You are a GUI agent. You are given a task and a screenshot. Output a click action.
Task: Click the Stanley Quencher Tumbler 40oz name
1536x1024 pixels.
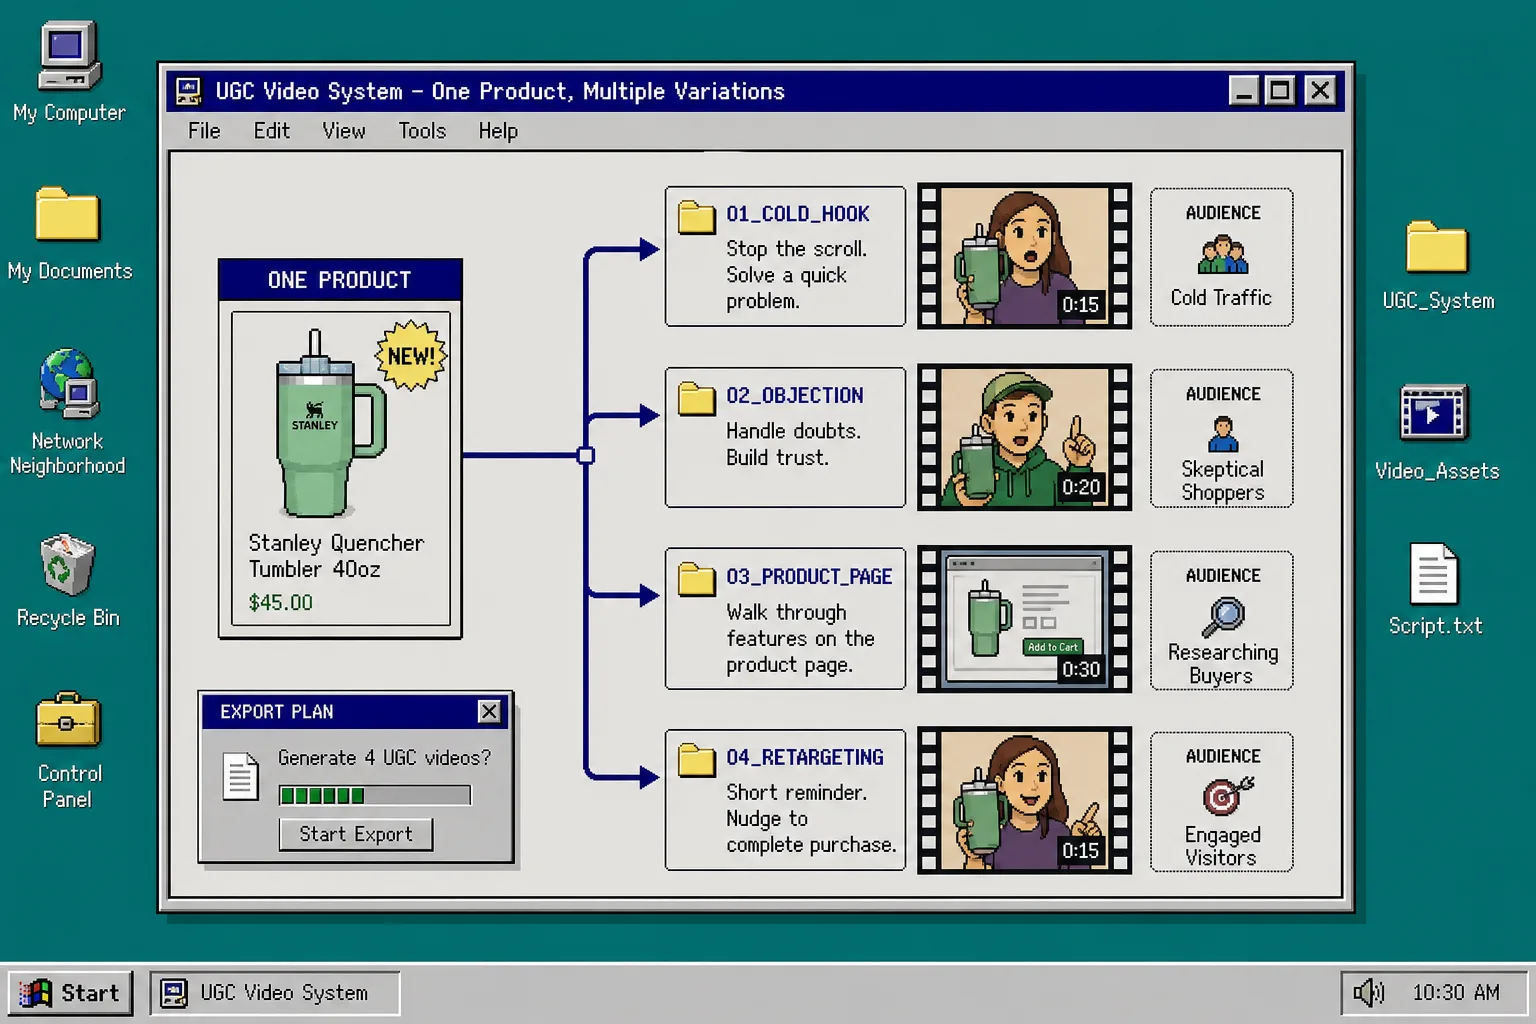(x=336, y=556)
